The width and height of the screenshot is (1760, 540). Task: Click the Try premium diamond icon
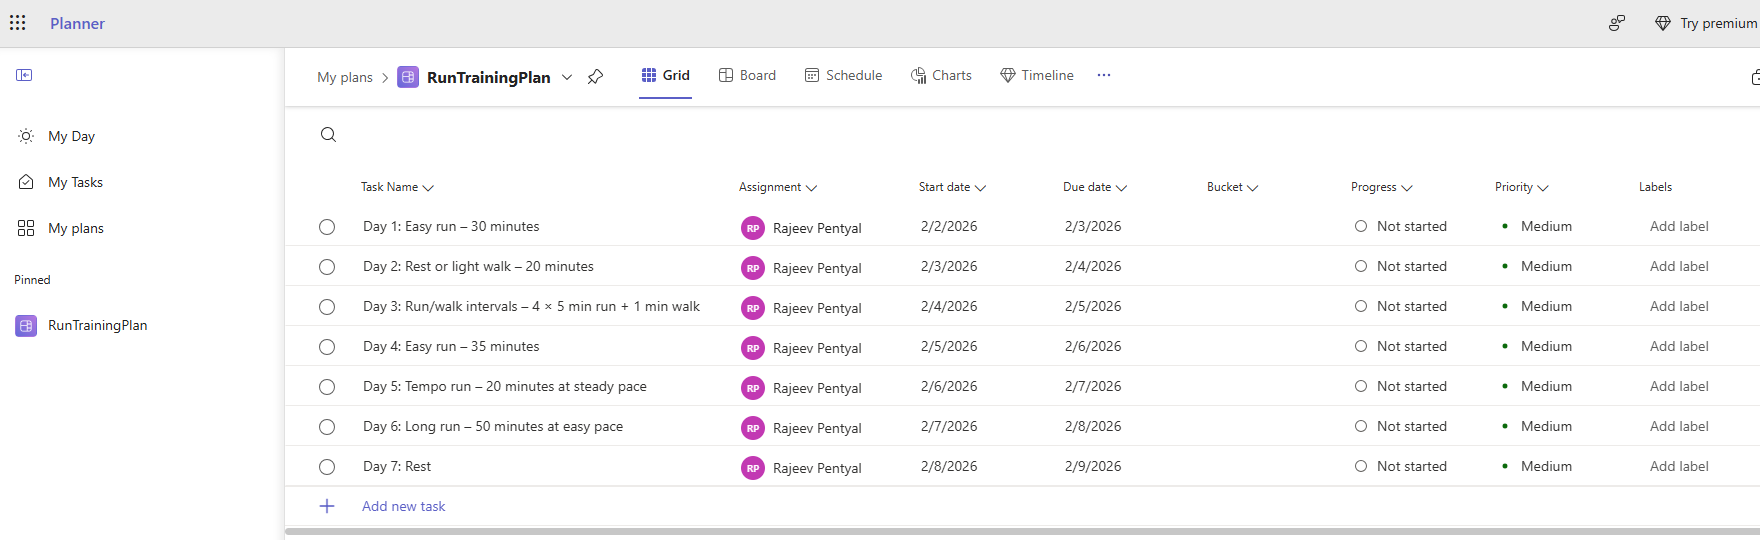(1662, 23)
